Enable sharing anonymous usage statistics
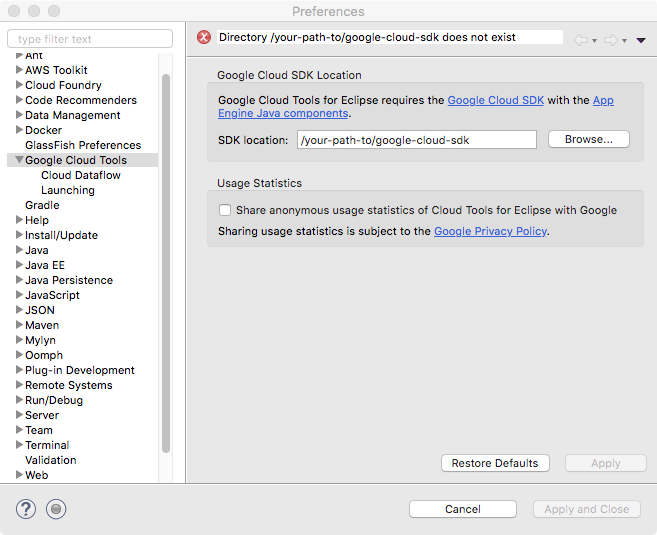This screenshot has width=657, height=535. click(225, 210)
